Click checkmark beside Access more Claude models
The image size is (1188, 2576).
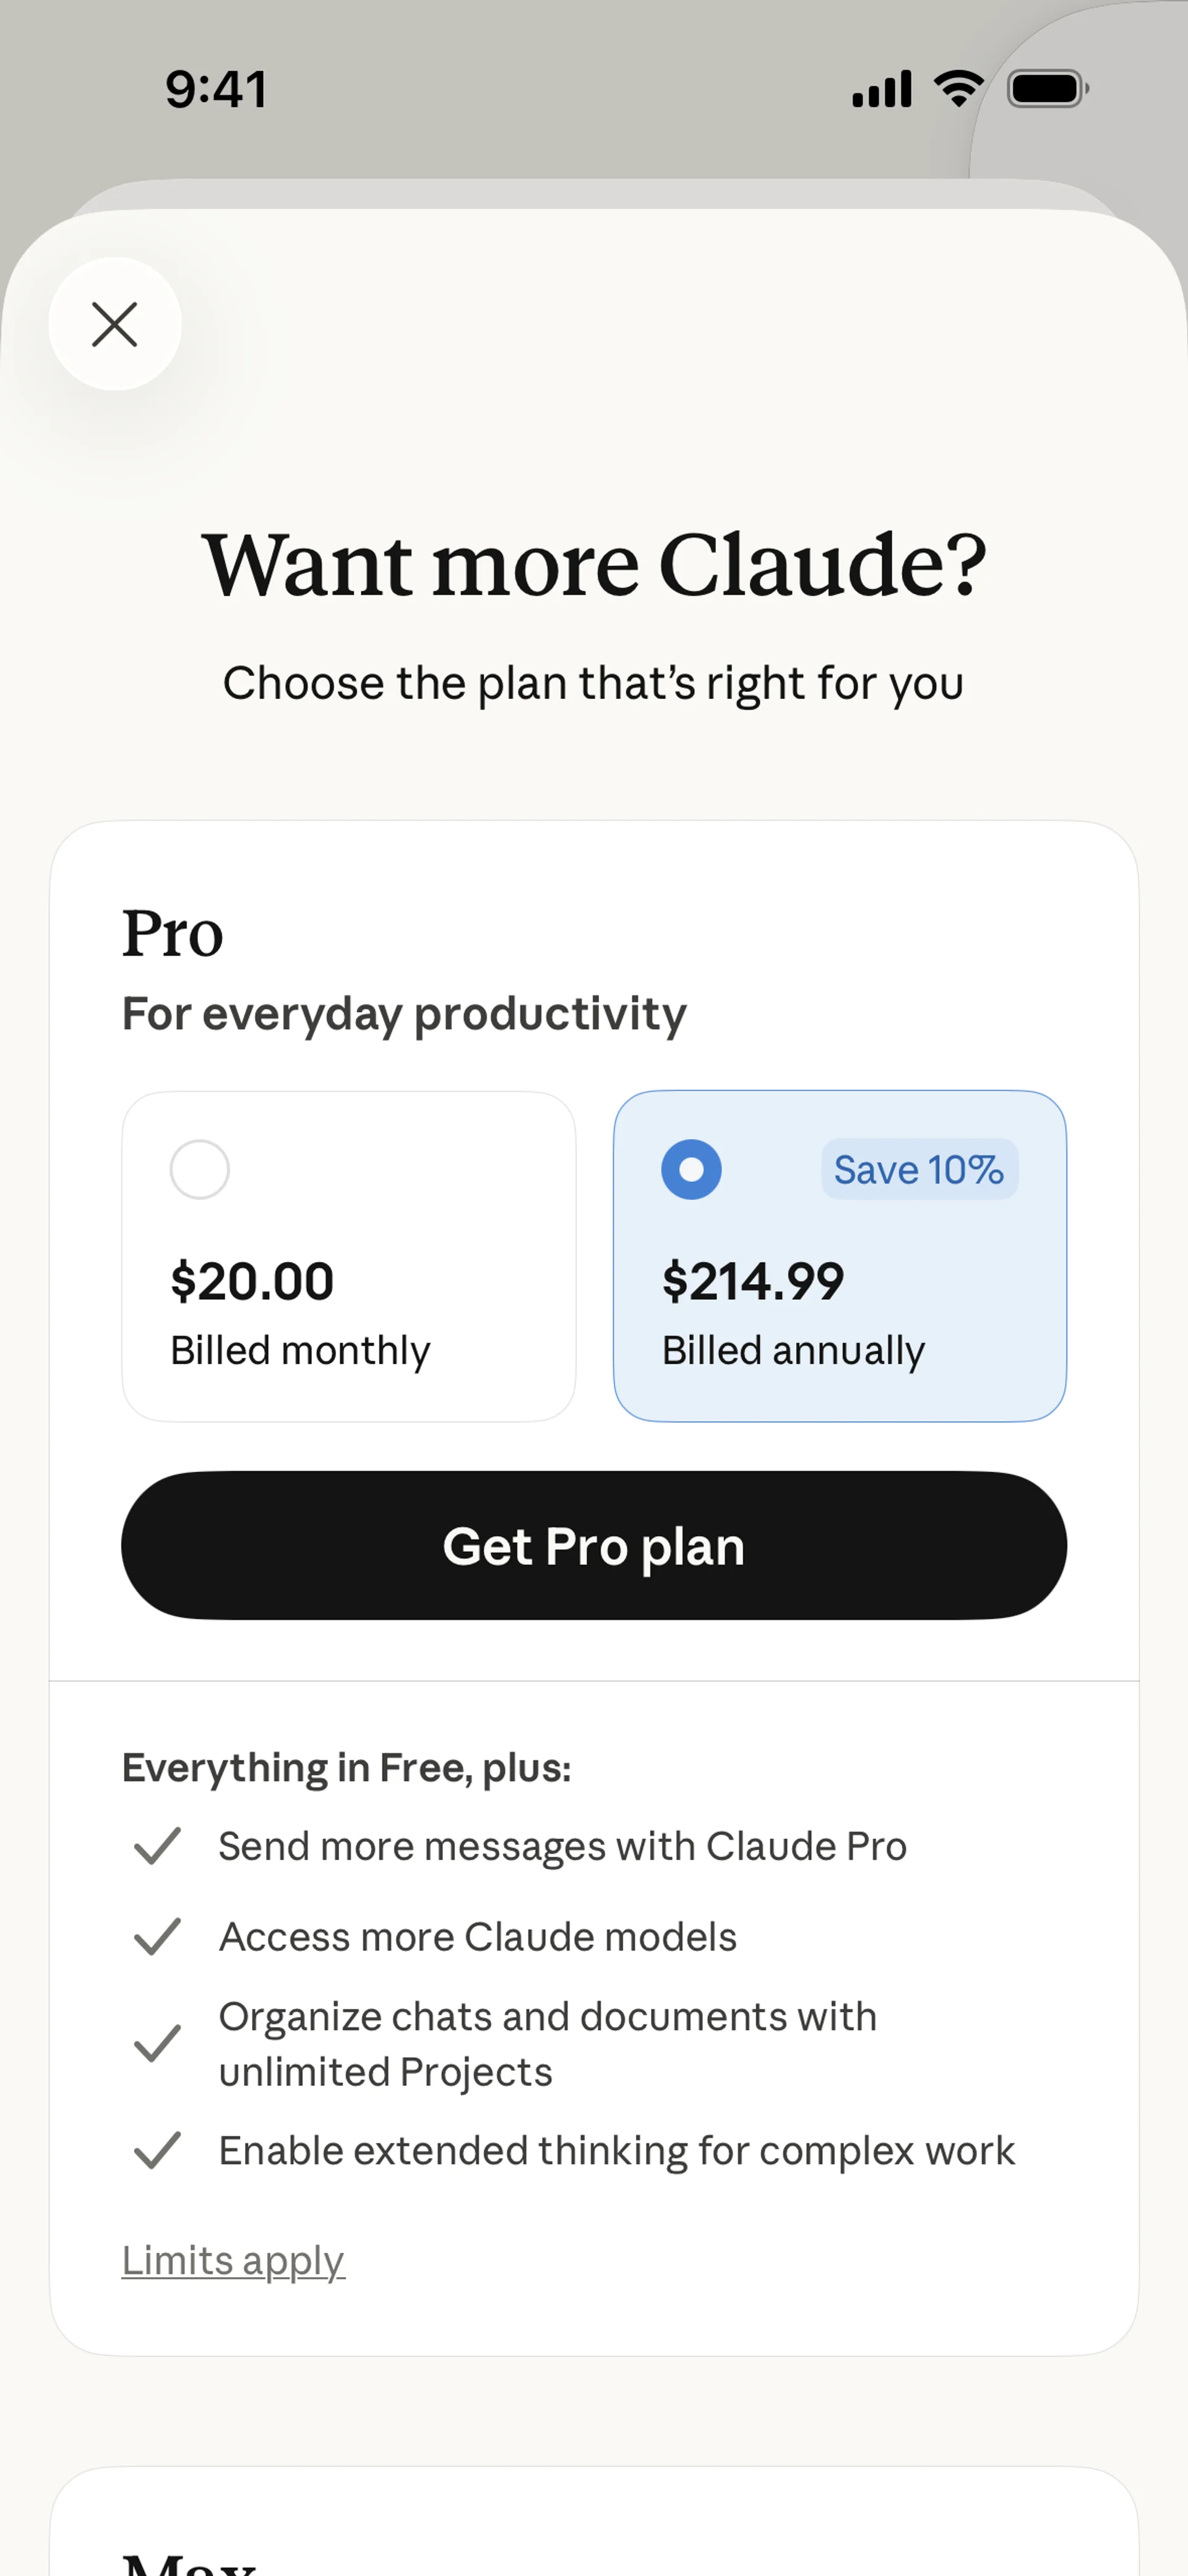[157, 1937]
